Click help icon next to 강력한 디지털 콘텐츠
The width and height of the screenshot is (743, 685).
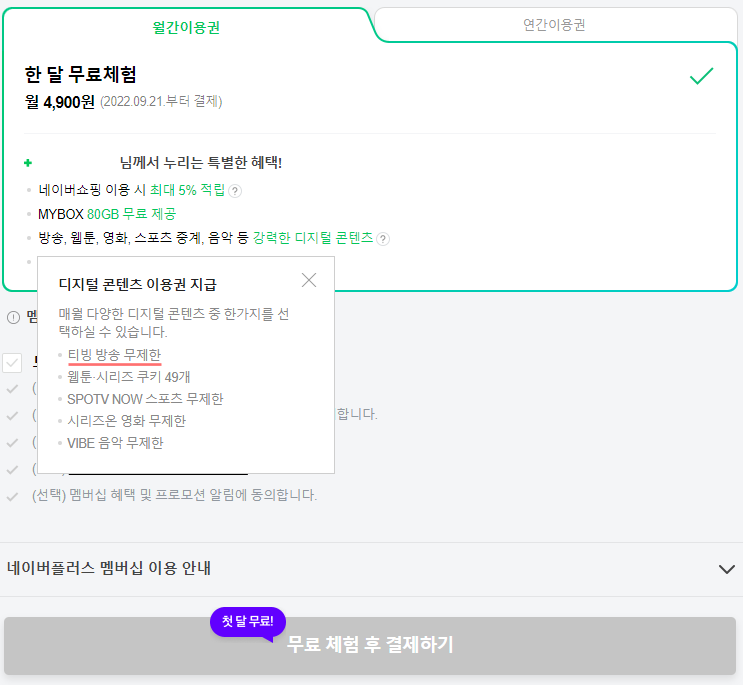pyautogui.click(x=383, y=239)
